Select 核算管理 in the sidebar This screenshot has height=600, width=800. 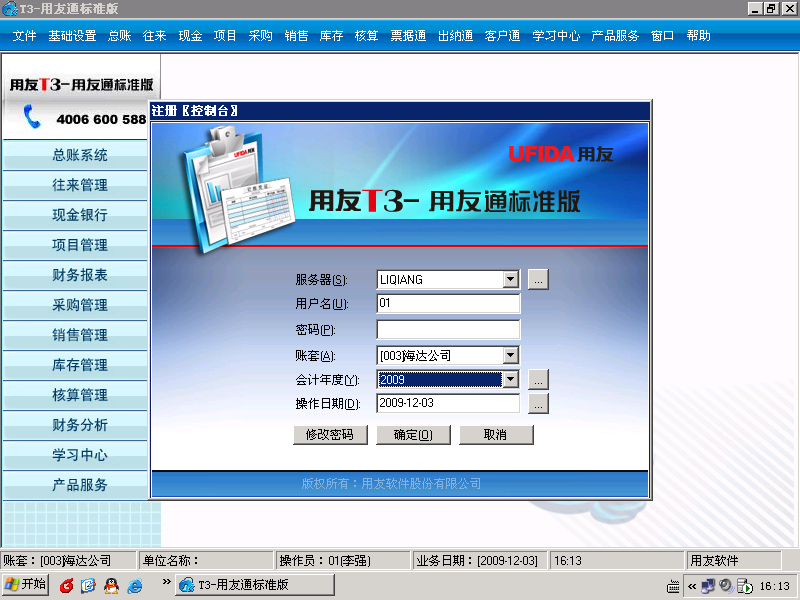(x=76, y=395)
